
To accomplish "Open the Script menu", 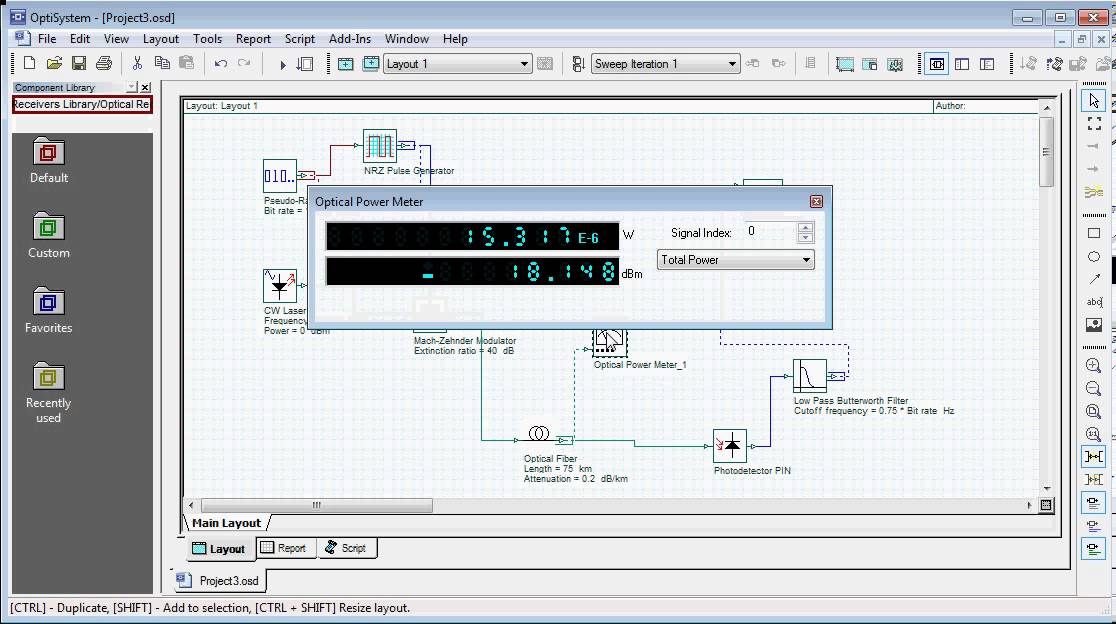I will coord(300,39).
